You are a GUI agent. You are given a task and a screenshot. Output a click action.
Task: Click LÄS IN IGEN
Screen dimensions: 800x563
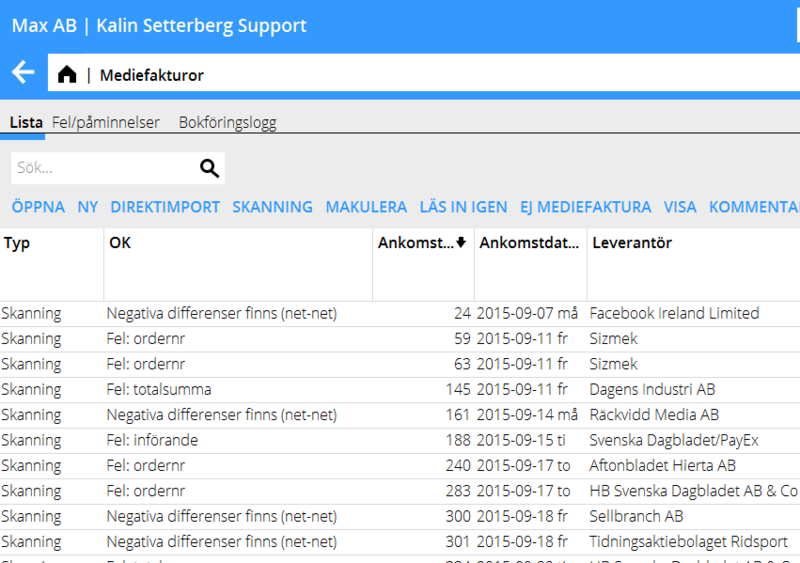pyautogui.click(x=463, y=207)
